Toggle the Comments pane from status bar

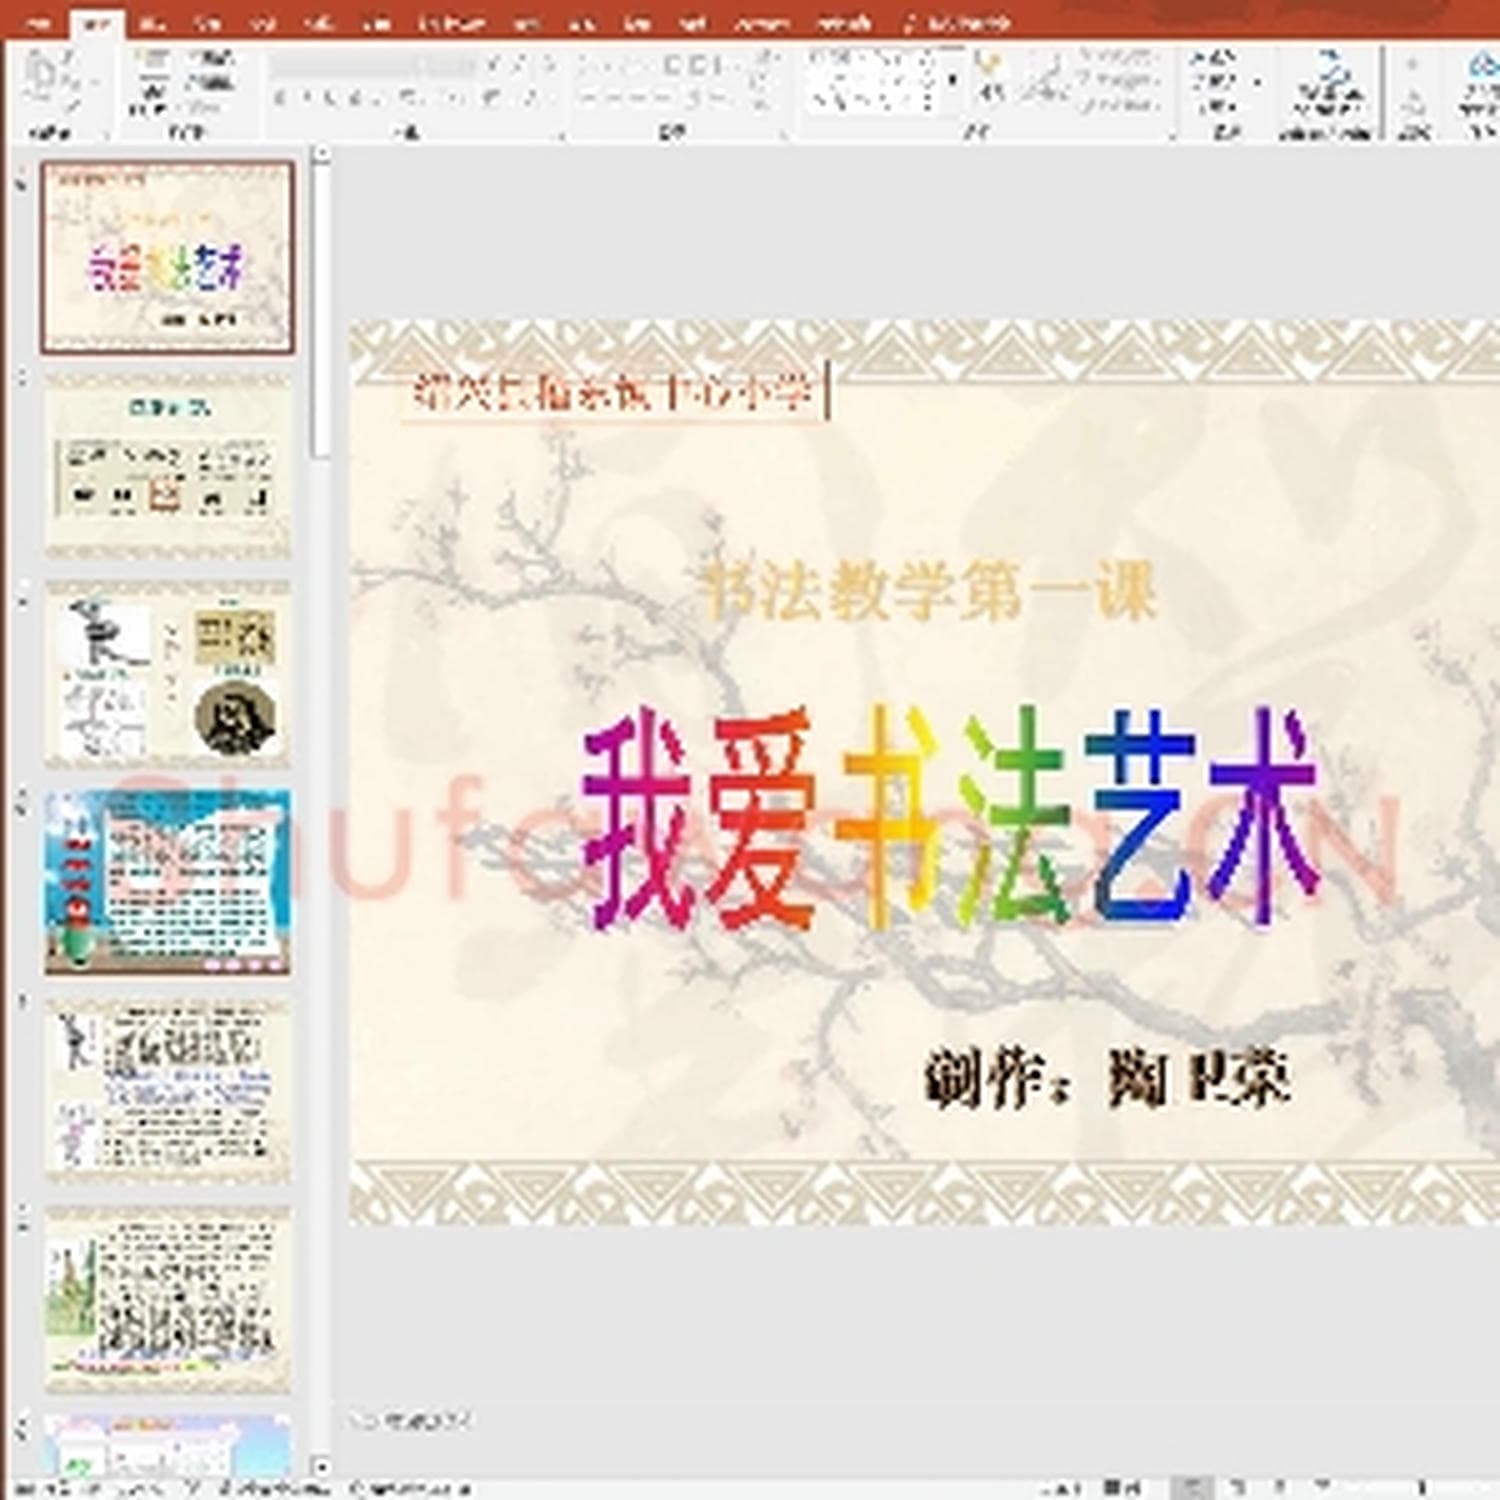[x=1123, y=1487]
